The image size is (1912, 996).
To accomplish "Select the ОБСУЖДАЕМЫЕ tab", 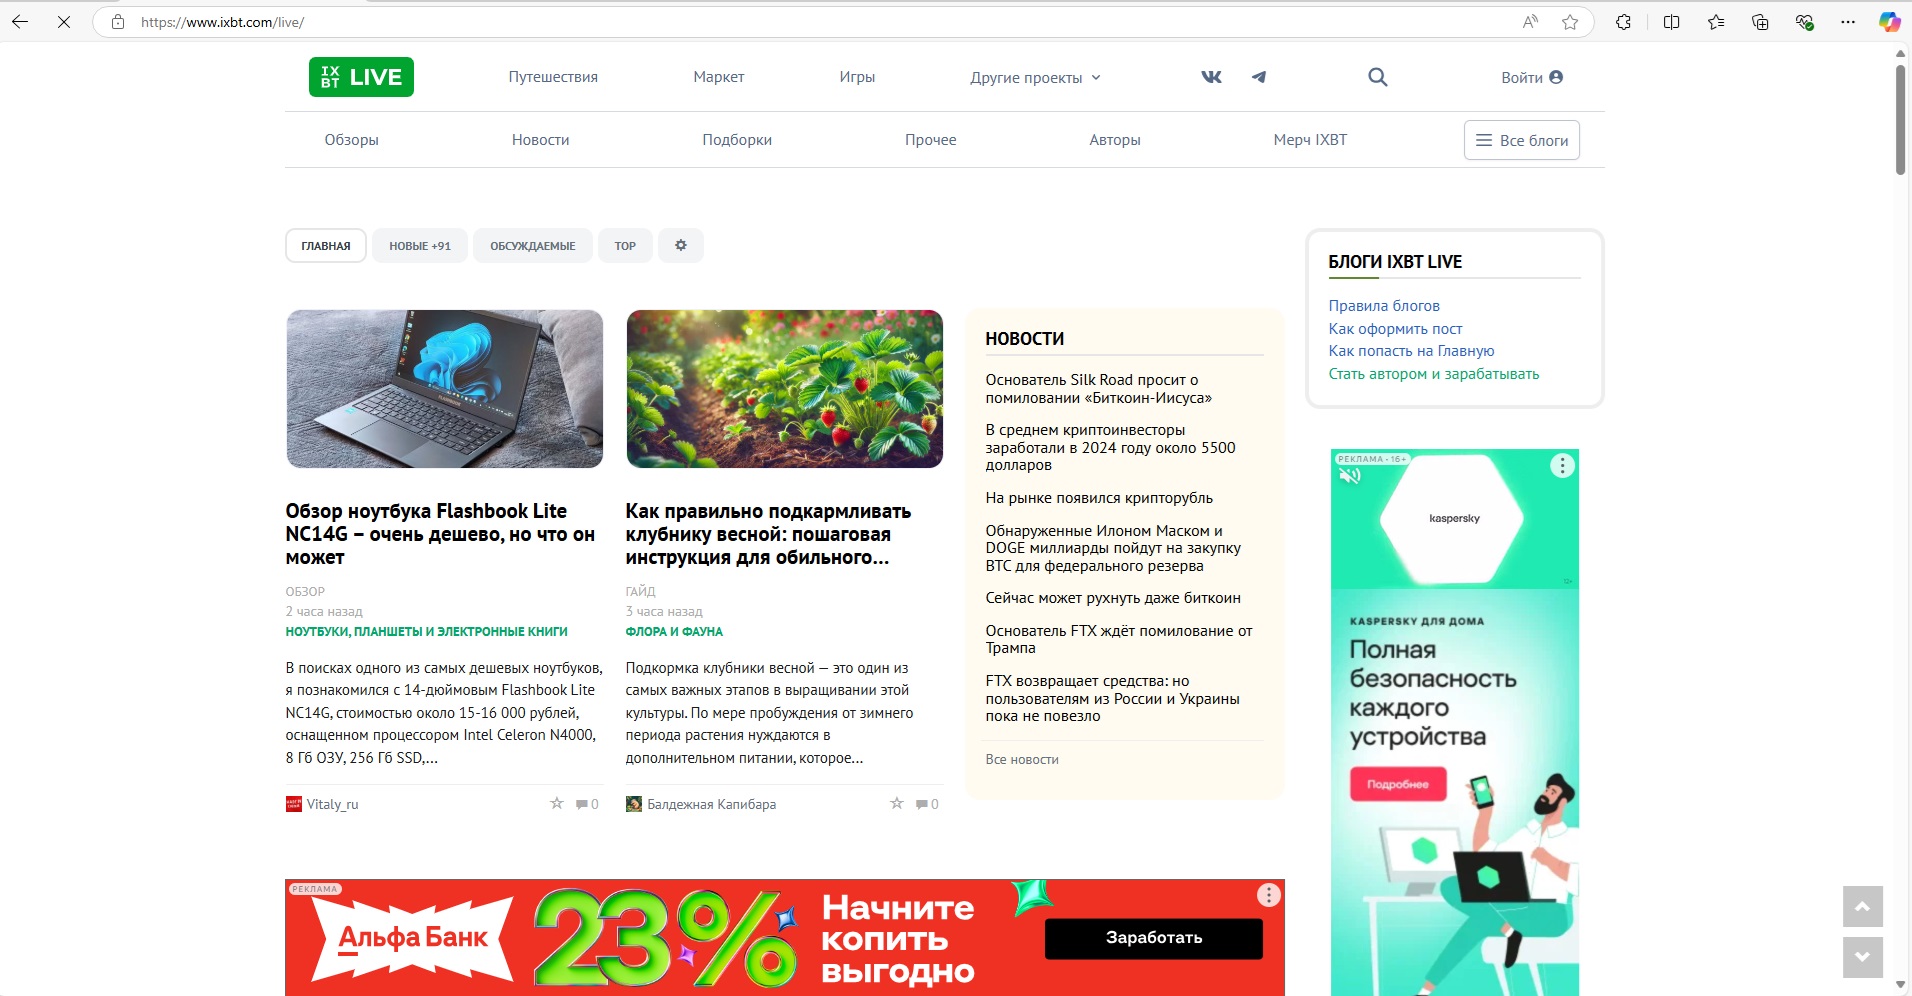I will coord(533,245).
